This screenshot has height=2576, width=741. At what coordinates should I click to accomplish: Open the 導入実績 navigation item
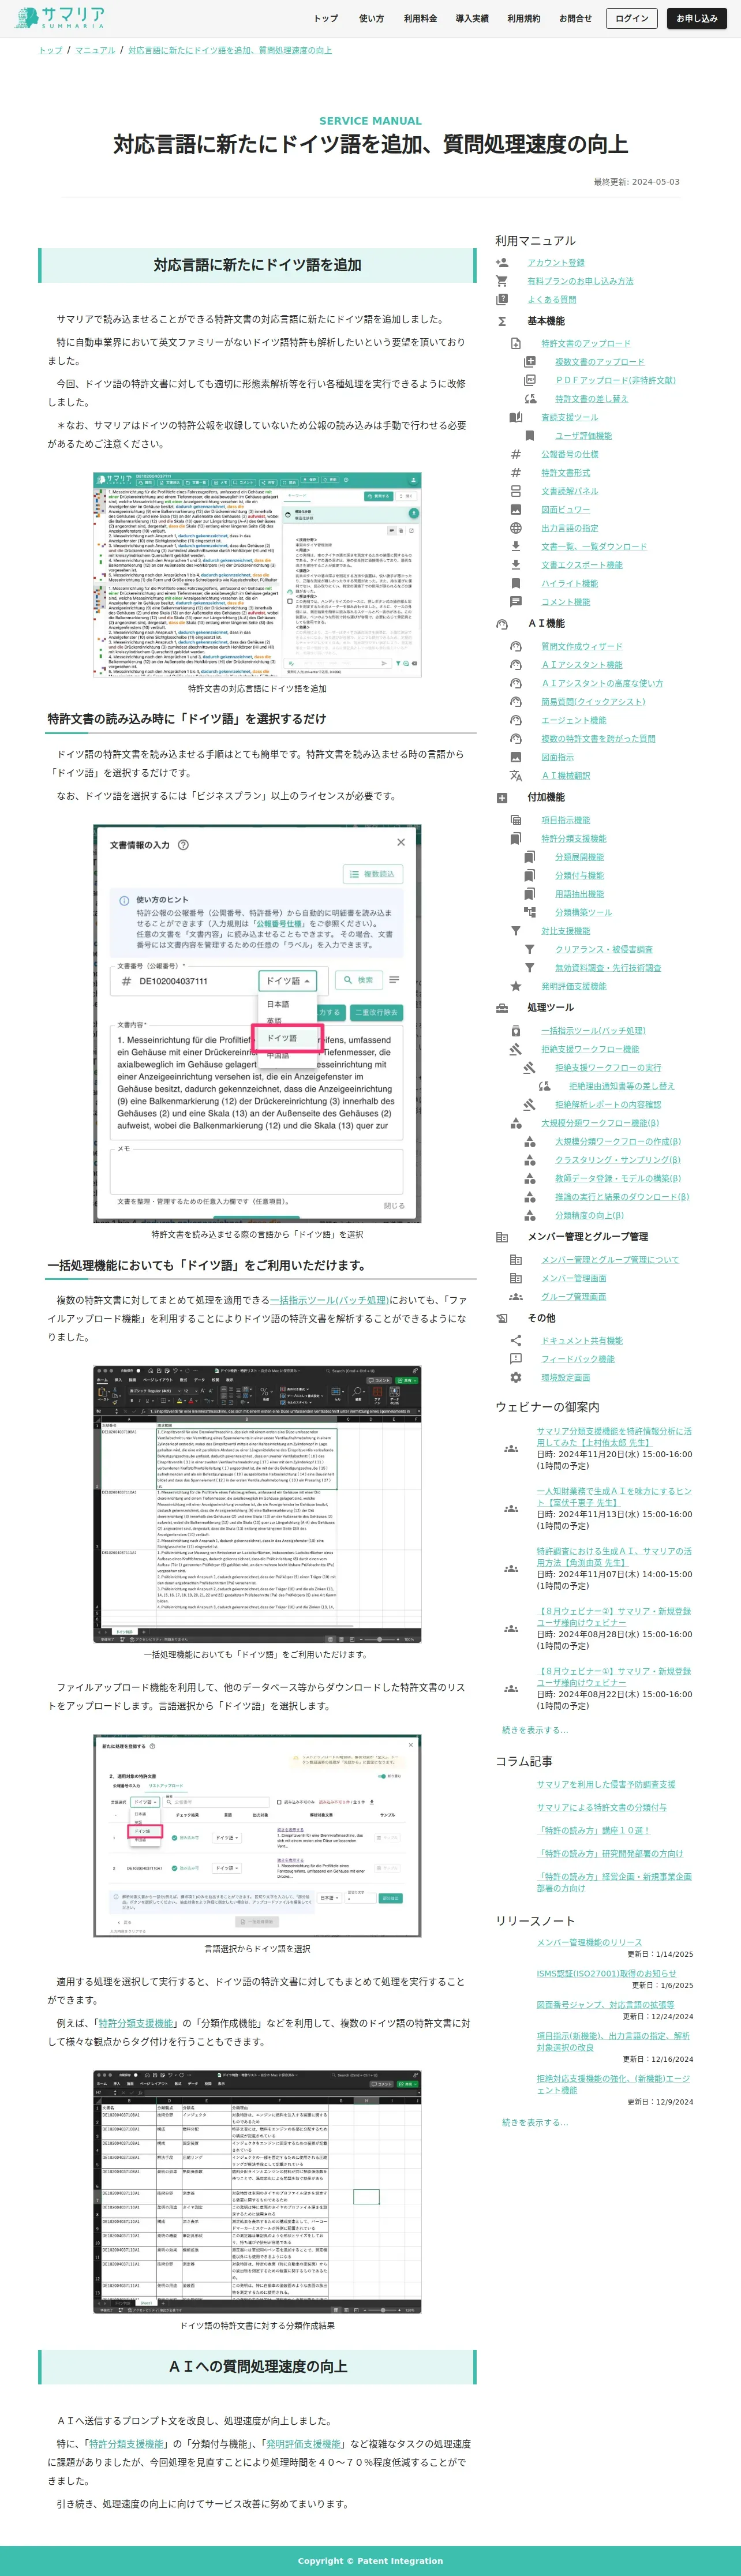click(x=472, y=19)
